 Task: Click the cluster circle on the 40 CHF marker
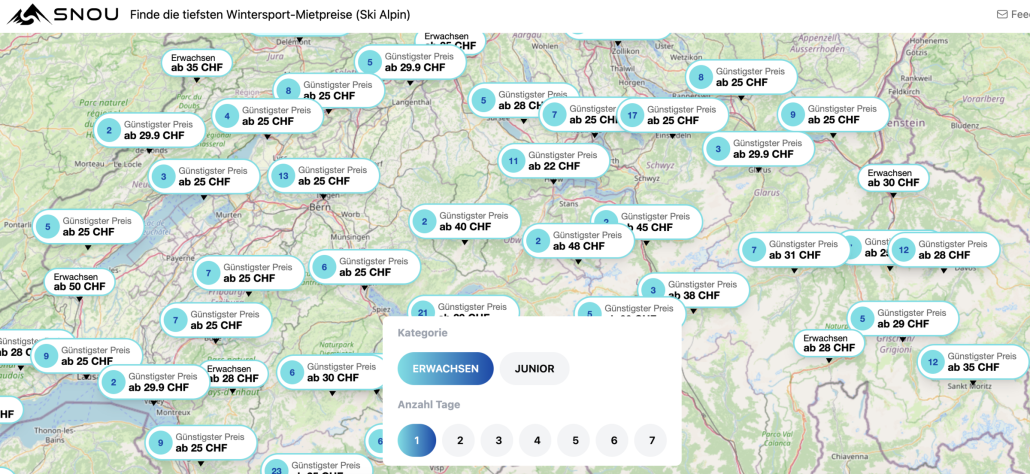425,222
